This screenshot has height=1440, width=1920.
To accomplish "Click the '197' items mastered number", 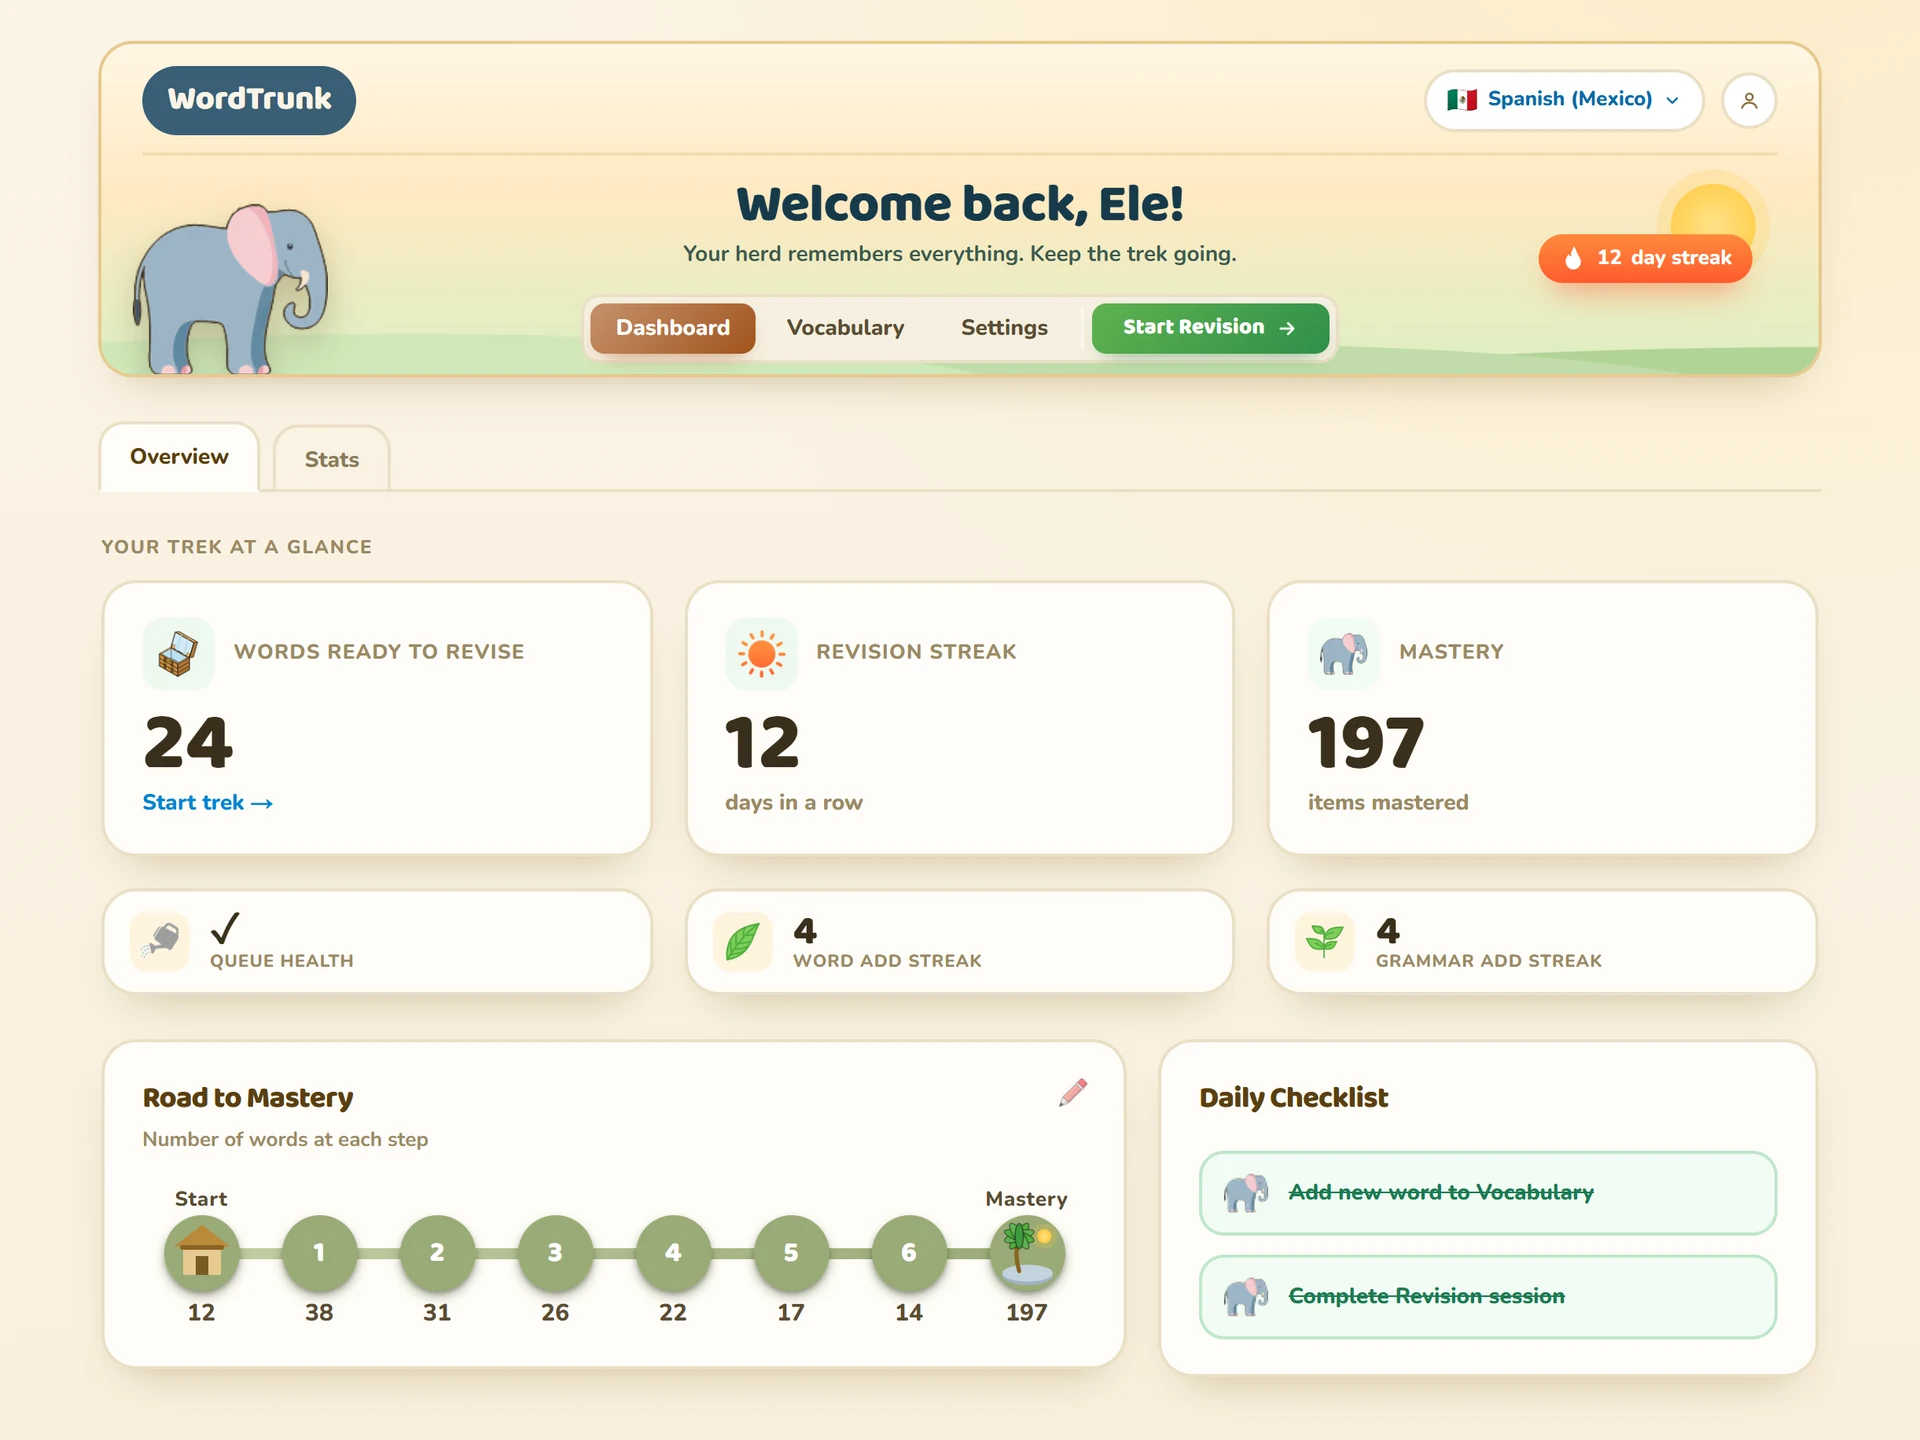I will click(1366, 743).
